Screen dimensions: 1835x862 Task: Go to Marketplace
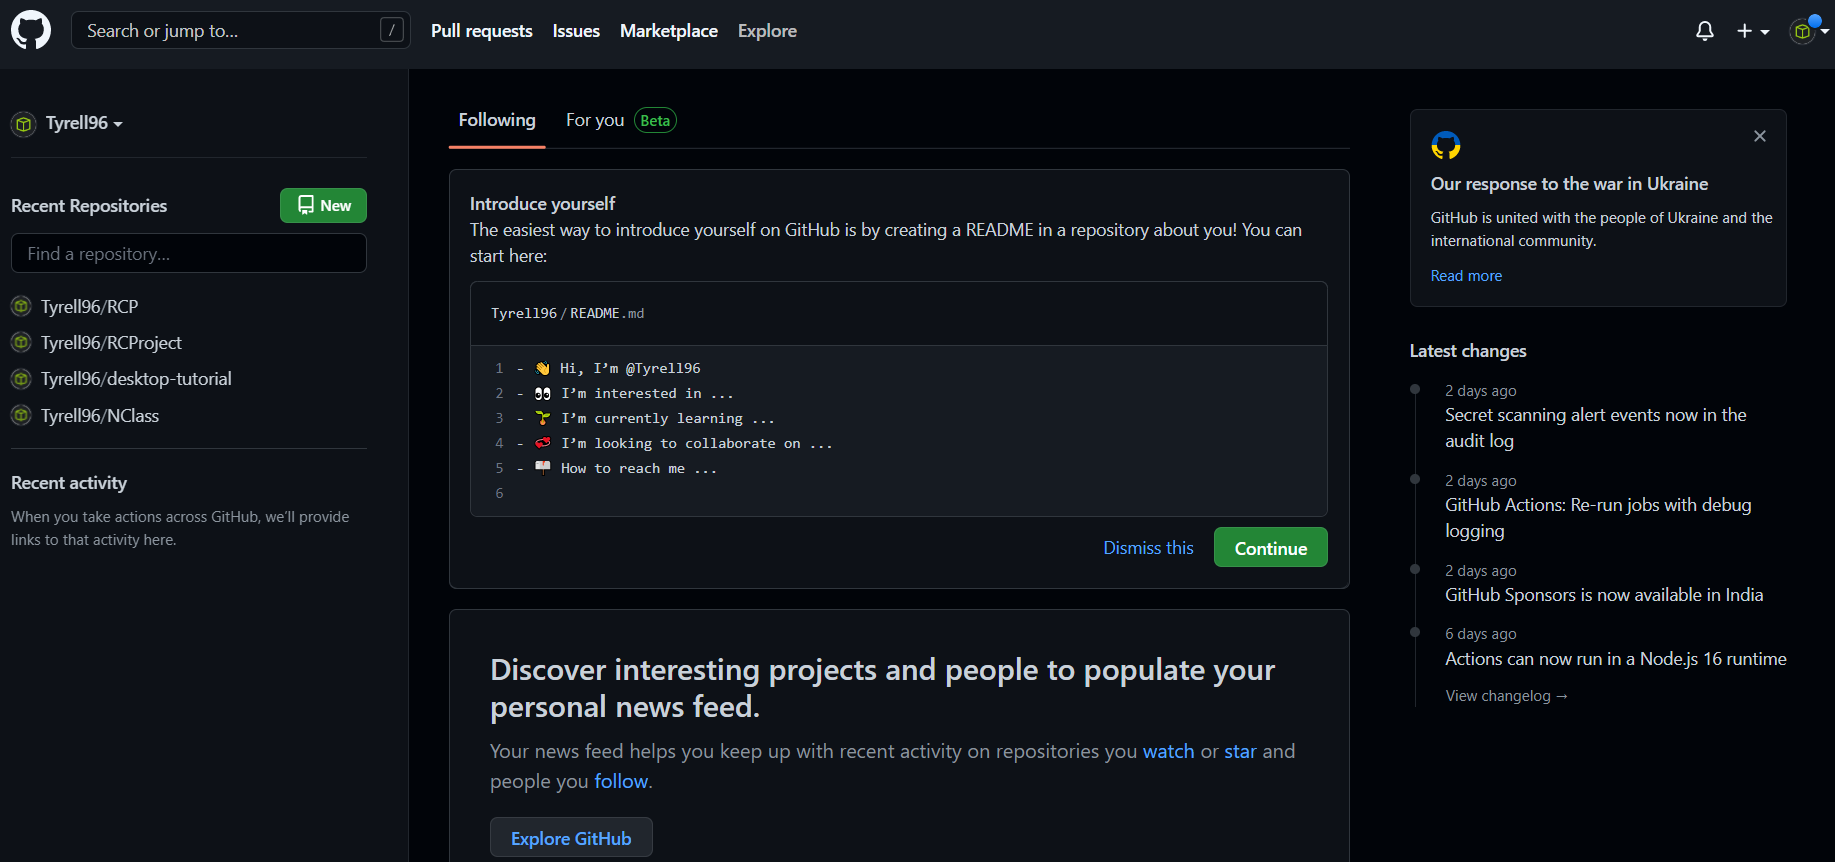point(669,31)
